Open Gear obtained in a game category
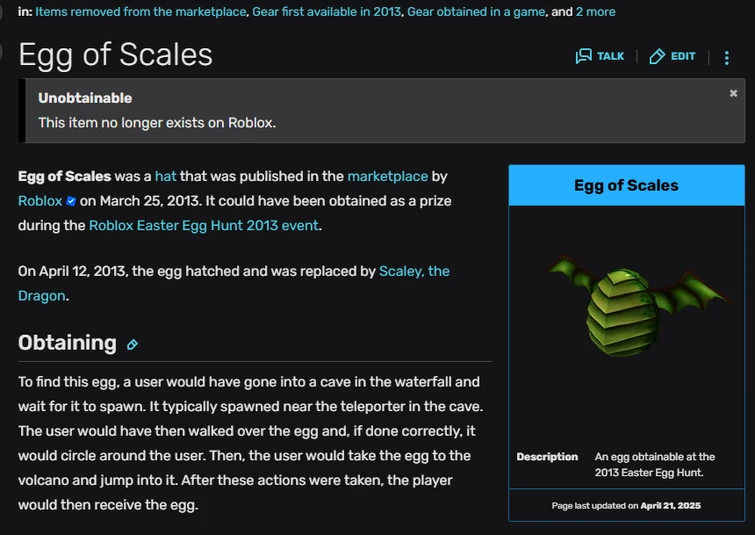Viewport: 755px width, 535px height. pos(475,12)
